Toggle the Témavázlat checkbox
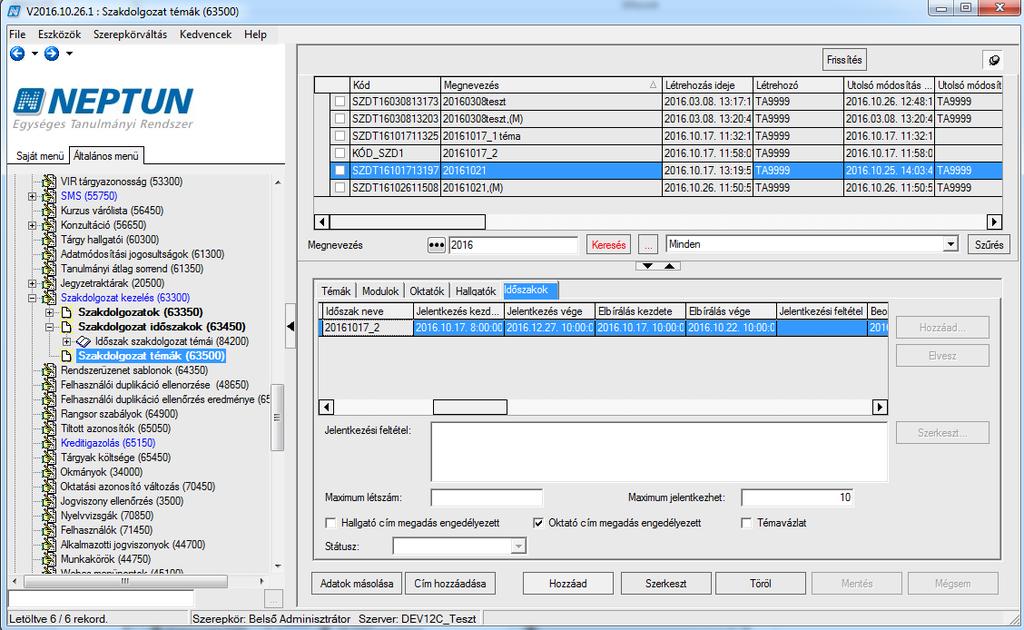Screen dimensions: 1024x630 pyautogui.click(x=746, y=523)
